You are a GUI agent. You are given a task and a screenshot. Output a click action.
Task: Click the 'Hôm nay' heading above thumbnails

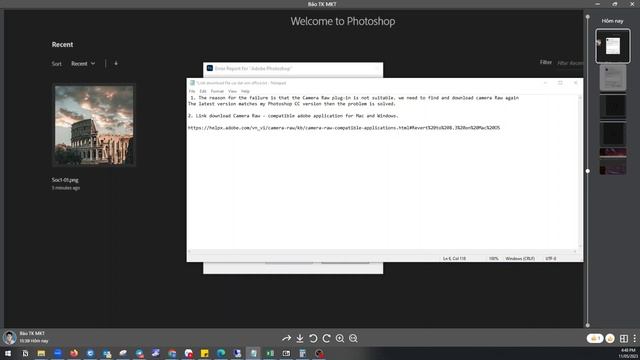click(x=612, y=21)
